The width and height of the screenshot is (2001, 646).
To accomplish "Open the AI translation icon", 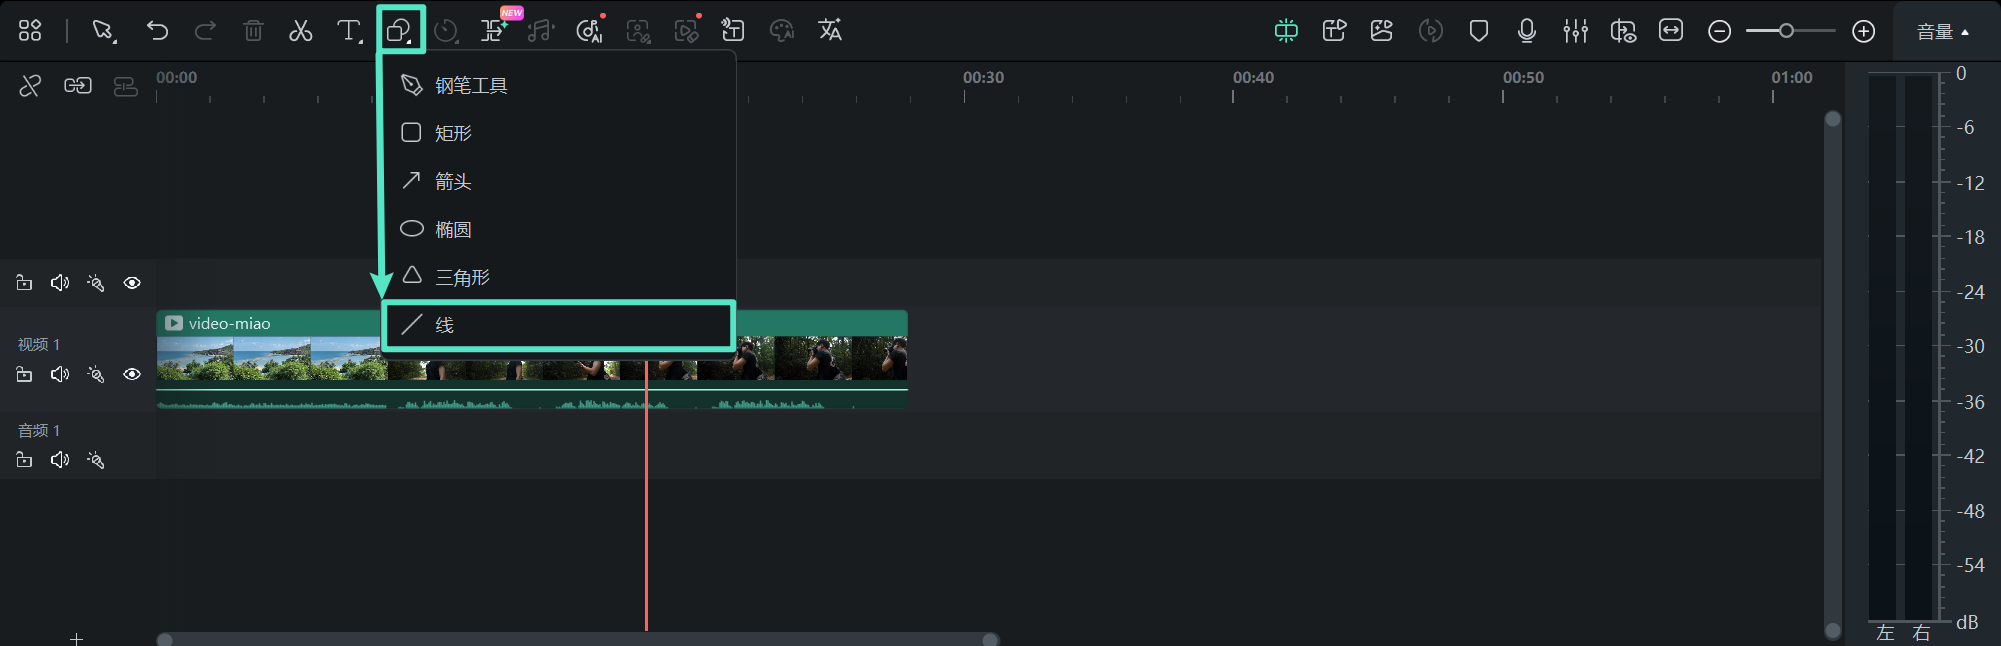I will [x=830, y=31].
